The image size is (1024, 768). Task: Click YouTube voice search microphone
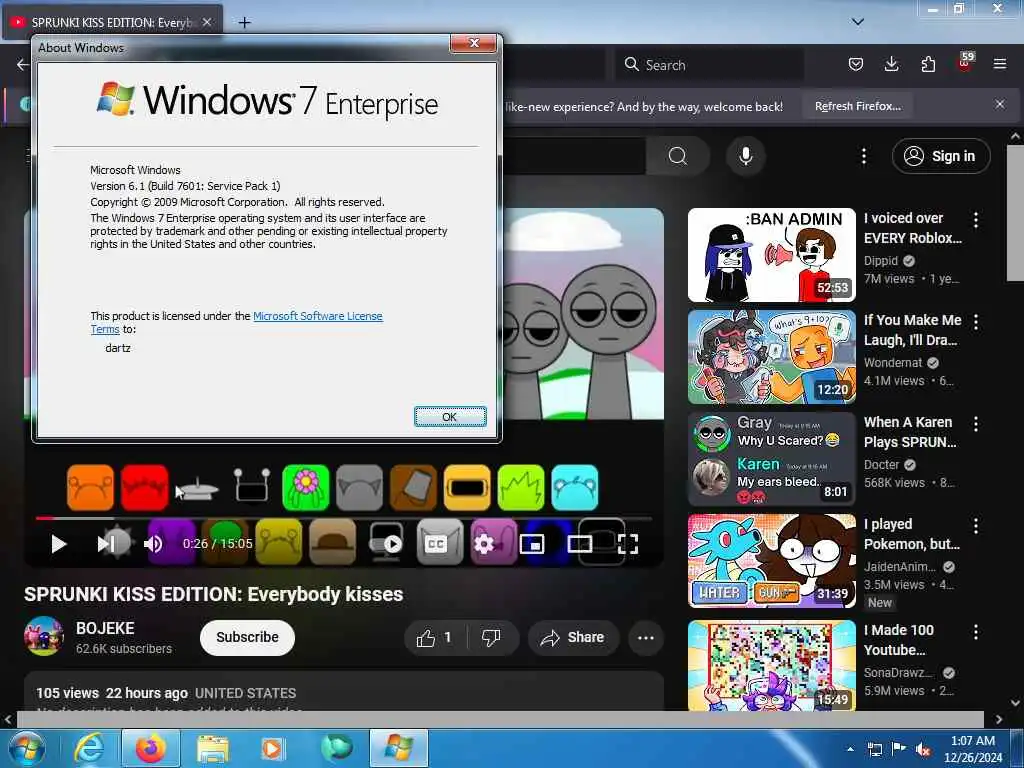pyautogui.click(x=746, y=156)
